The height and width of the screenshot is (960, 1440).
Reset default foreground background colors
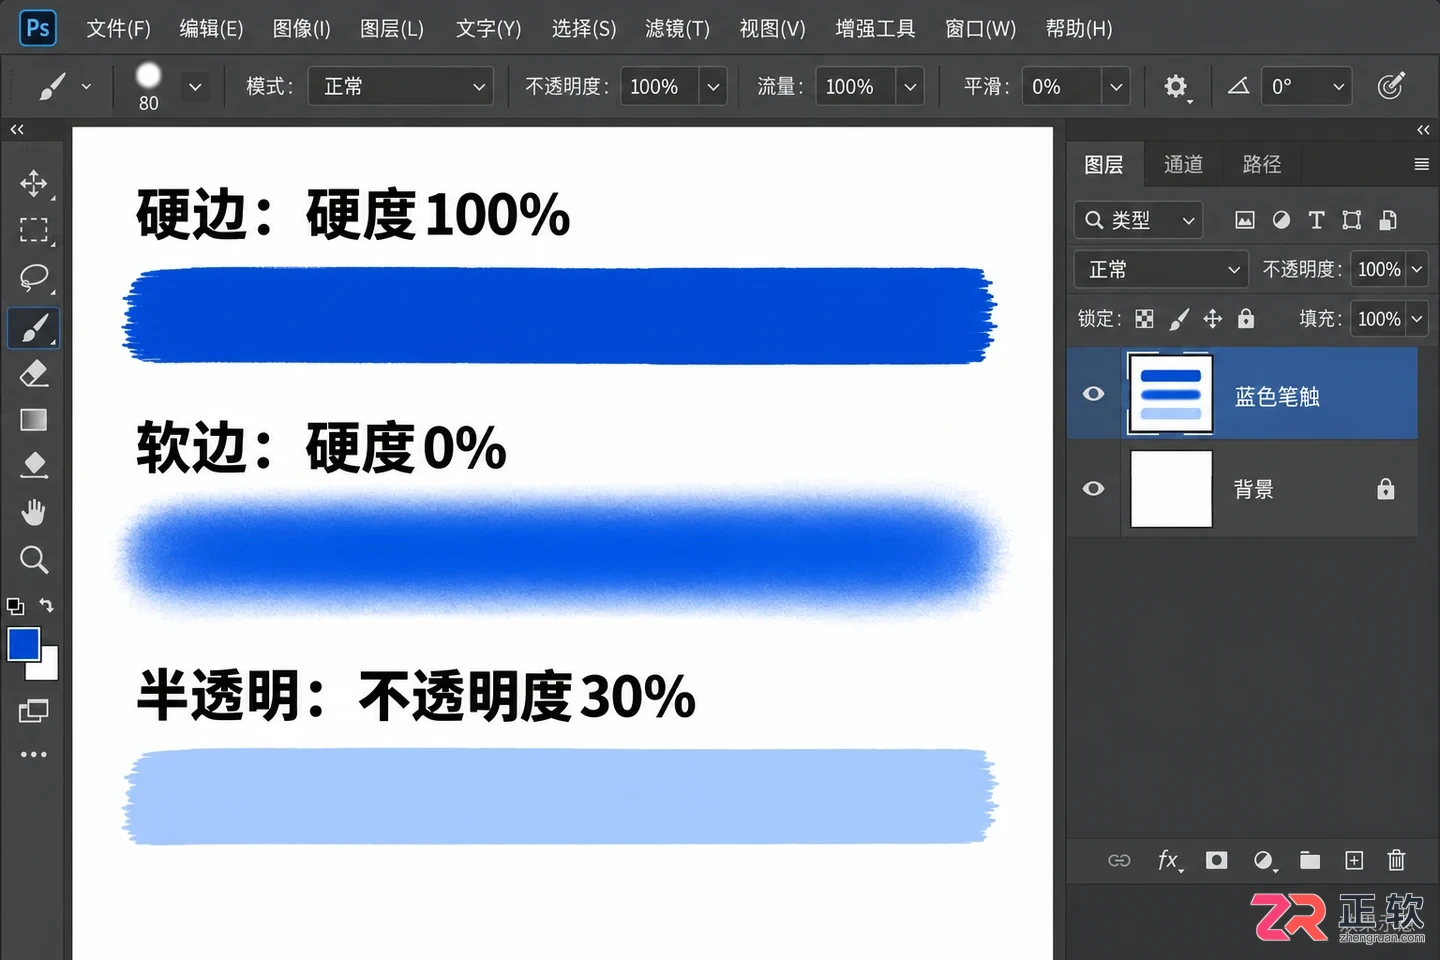pyautogui.click(x=15, y=606)
